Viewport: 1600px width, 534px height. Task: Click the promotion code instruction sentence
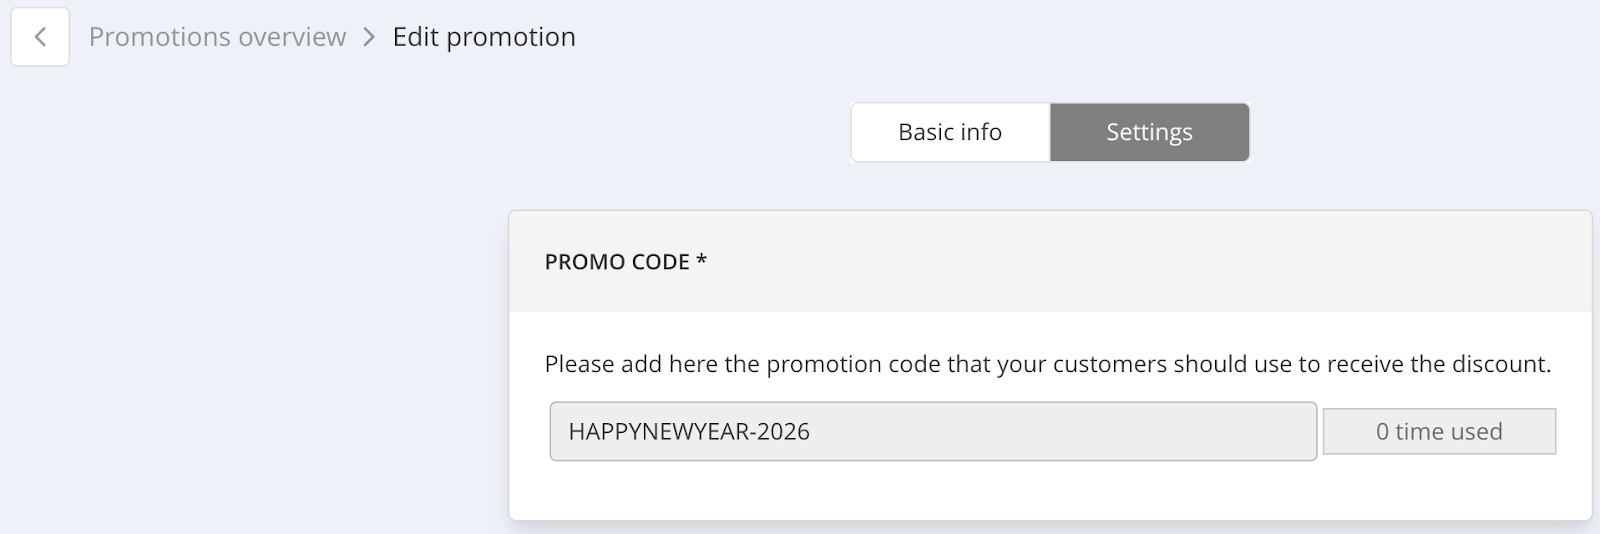pyautogui.click(x=1047, y=364)
